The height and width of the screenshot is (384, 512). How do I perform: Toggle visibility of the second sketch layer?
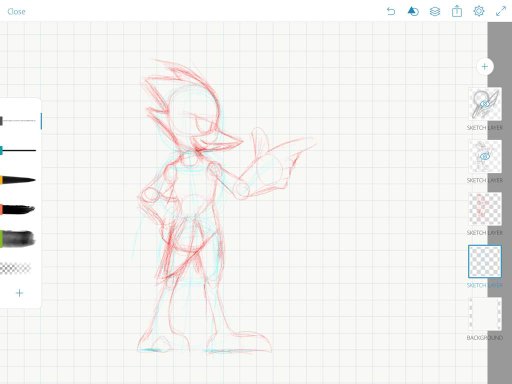tap(485, 156)
